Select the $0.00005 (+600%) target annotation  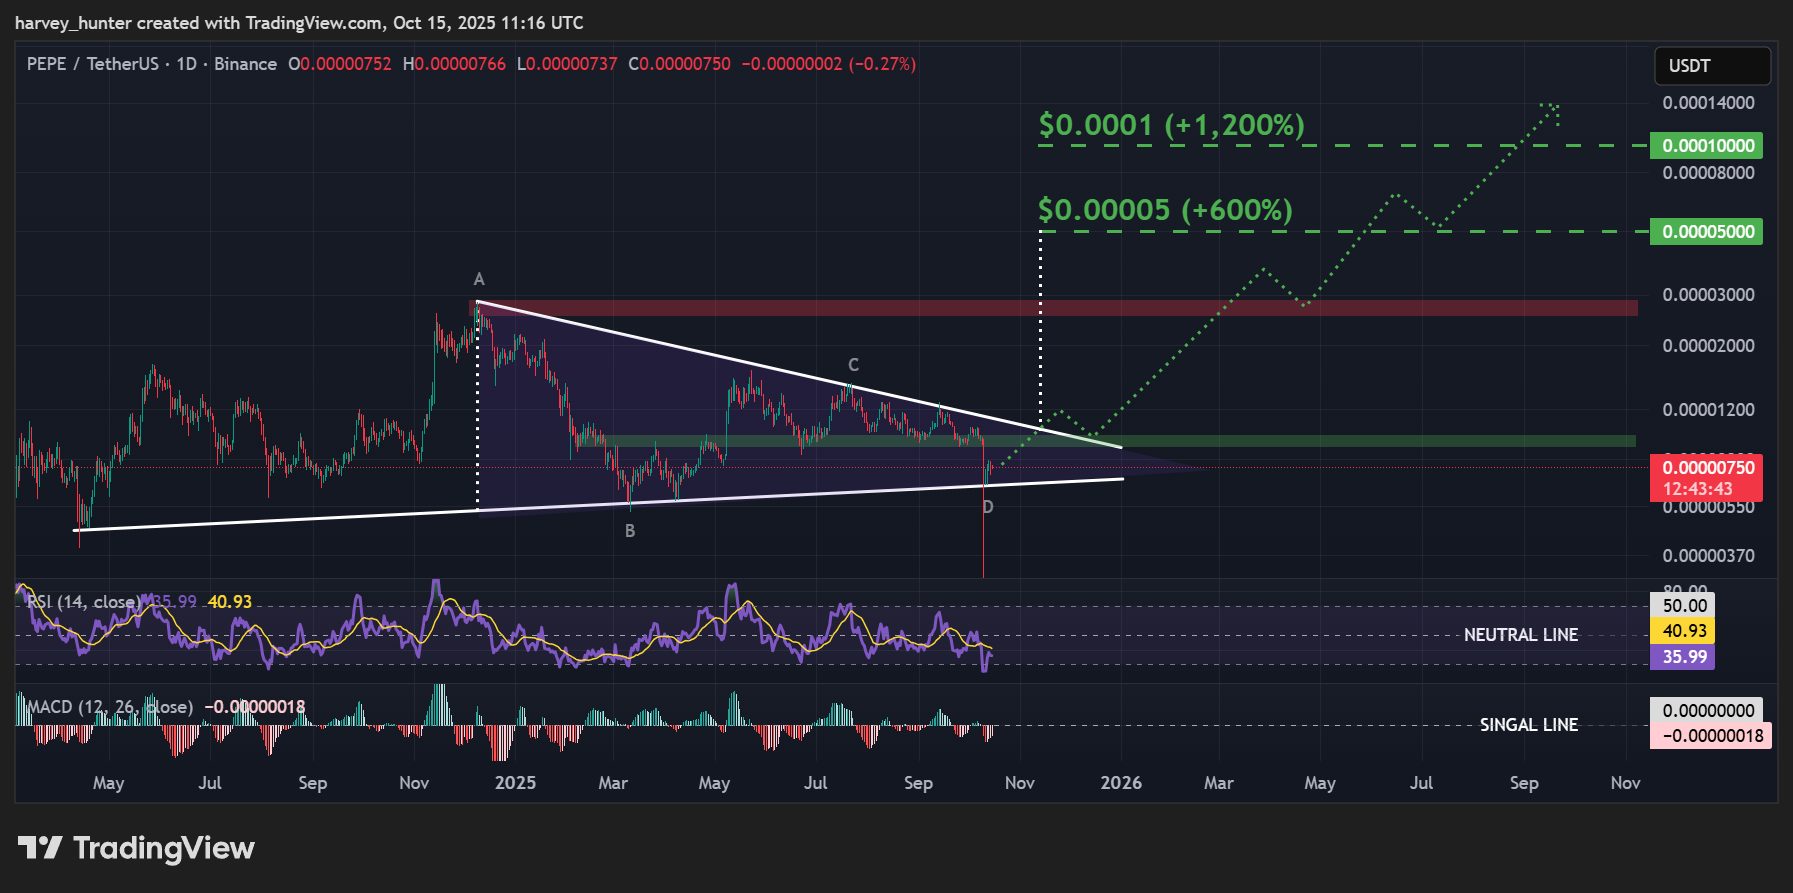coord(1165,210)
